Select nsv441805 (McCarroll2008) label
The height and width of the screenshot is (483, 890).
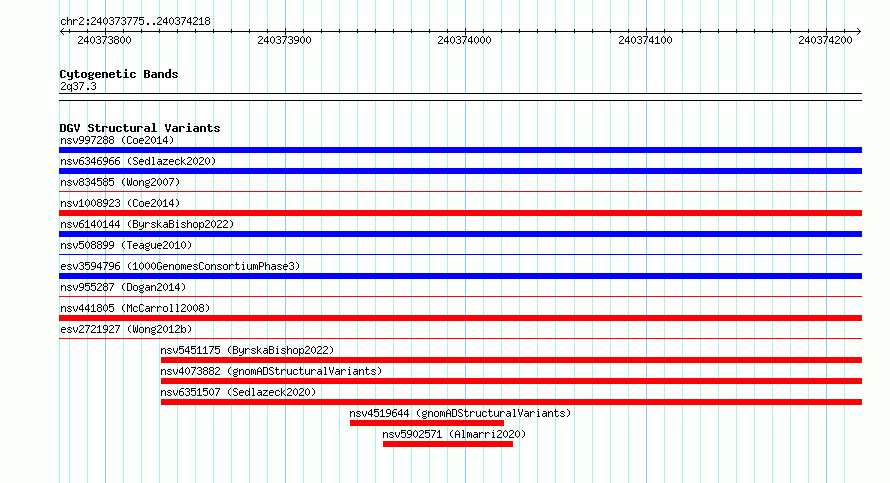135,308
